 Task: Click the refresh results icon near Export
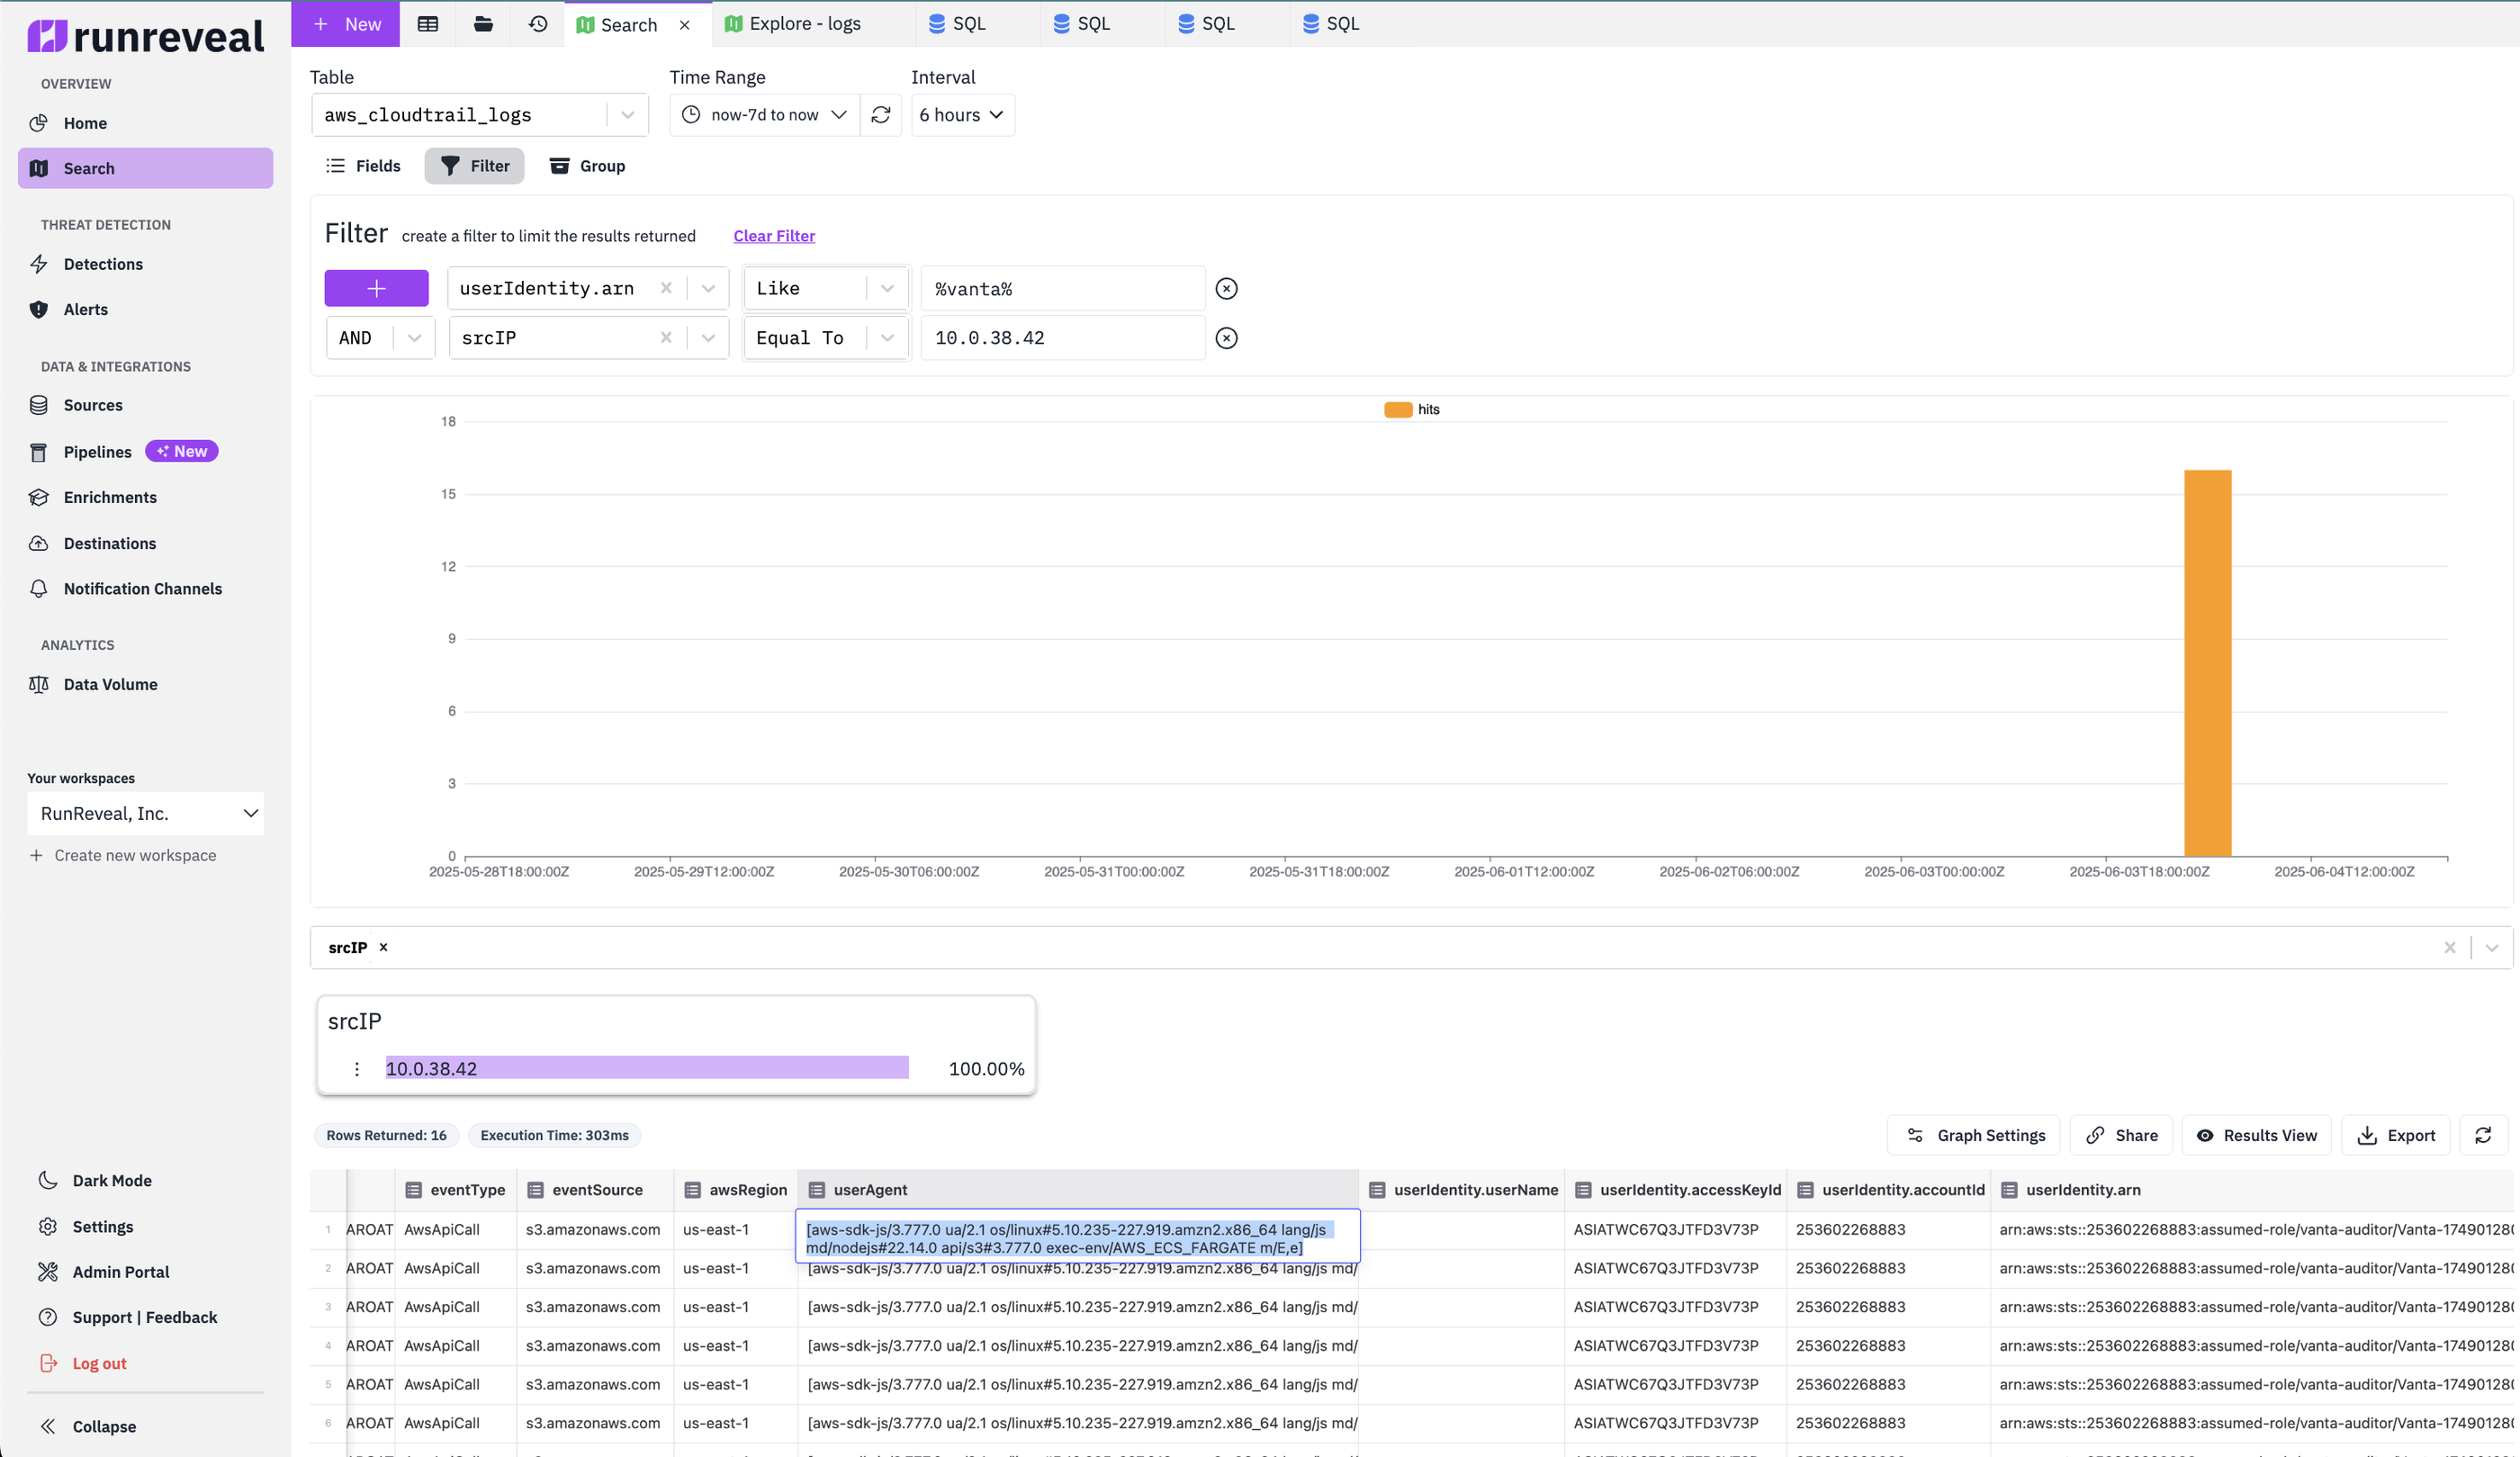click(2483, 1135)
